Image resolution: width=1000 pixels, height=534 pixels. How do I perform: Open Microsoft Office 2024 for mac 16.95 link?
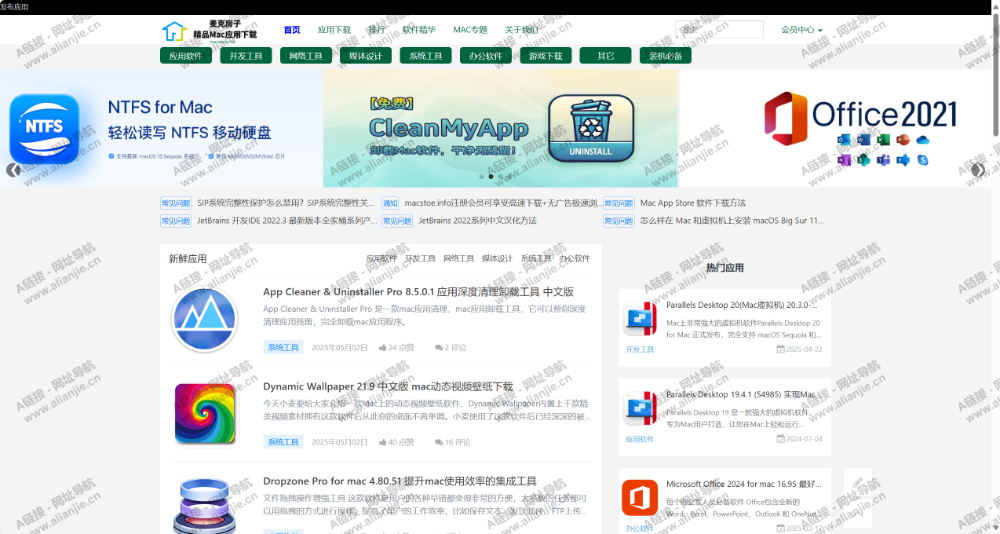pos(744,484)
